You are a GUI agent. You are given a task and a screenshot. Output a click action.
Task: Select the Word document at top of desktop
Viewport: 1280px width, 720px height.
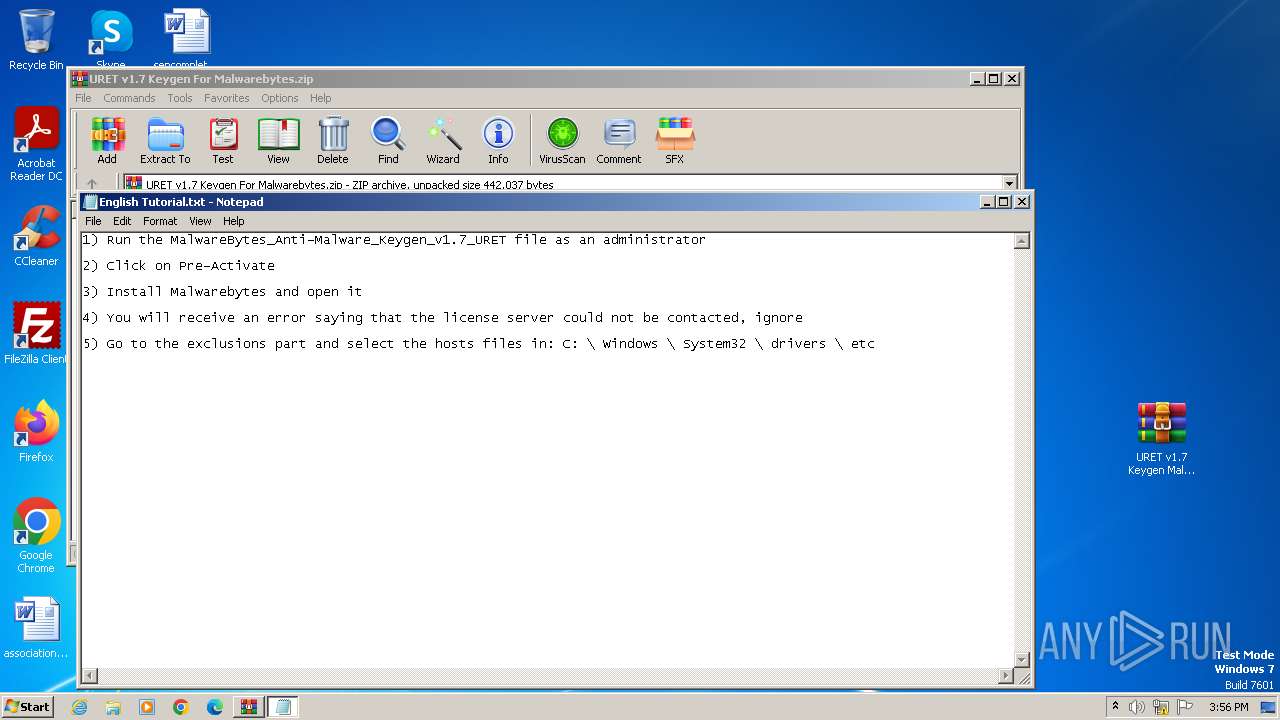click(x=187, y=38)
